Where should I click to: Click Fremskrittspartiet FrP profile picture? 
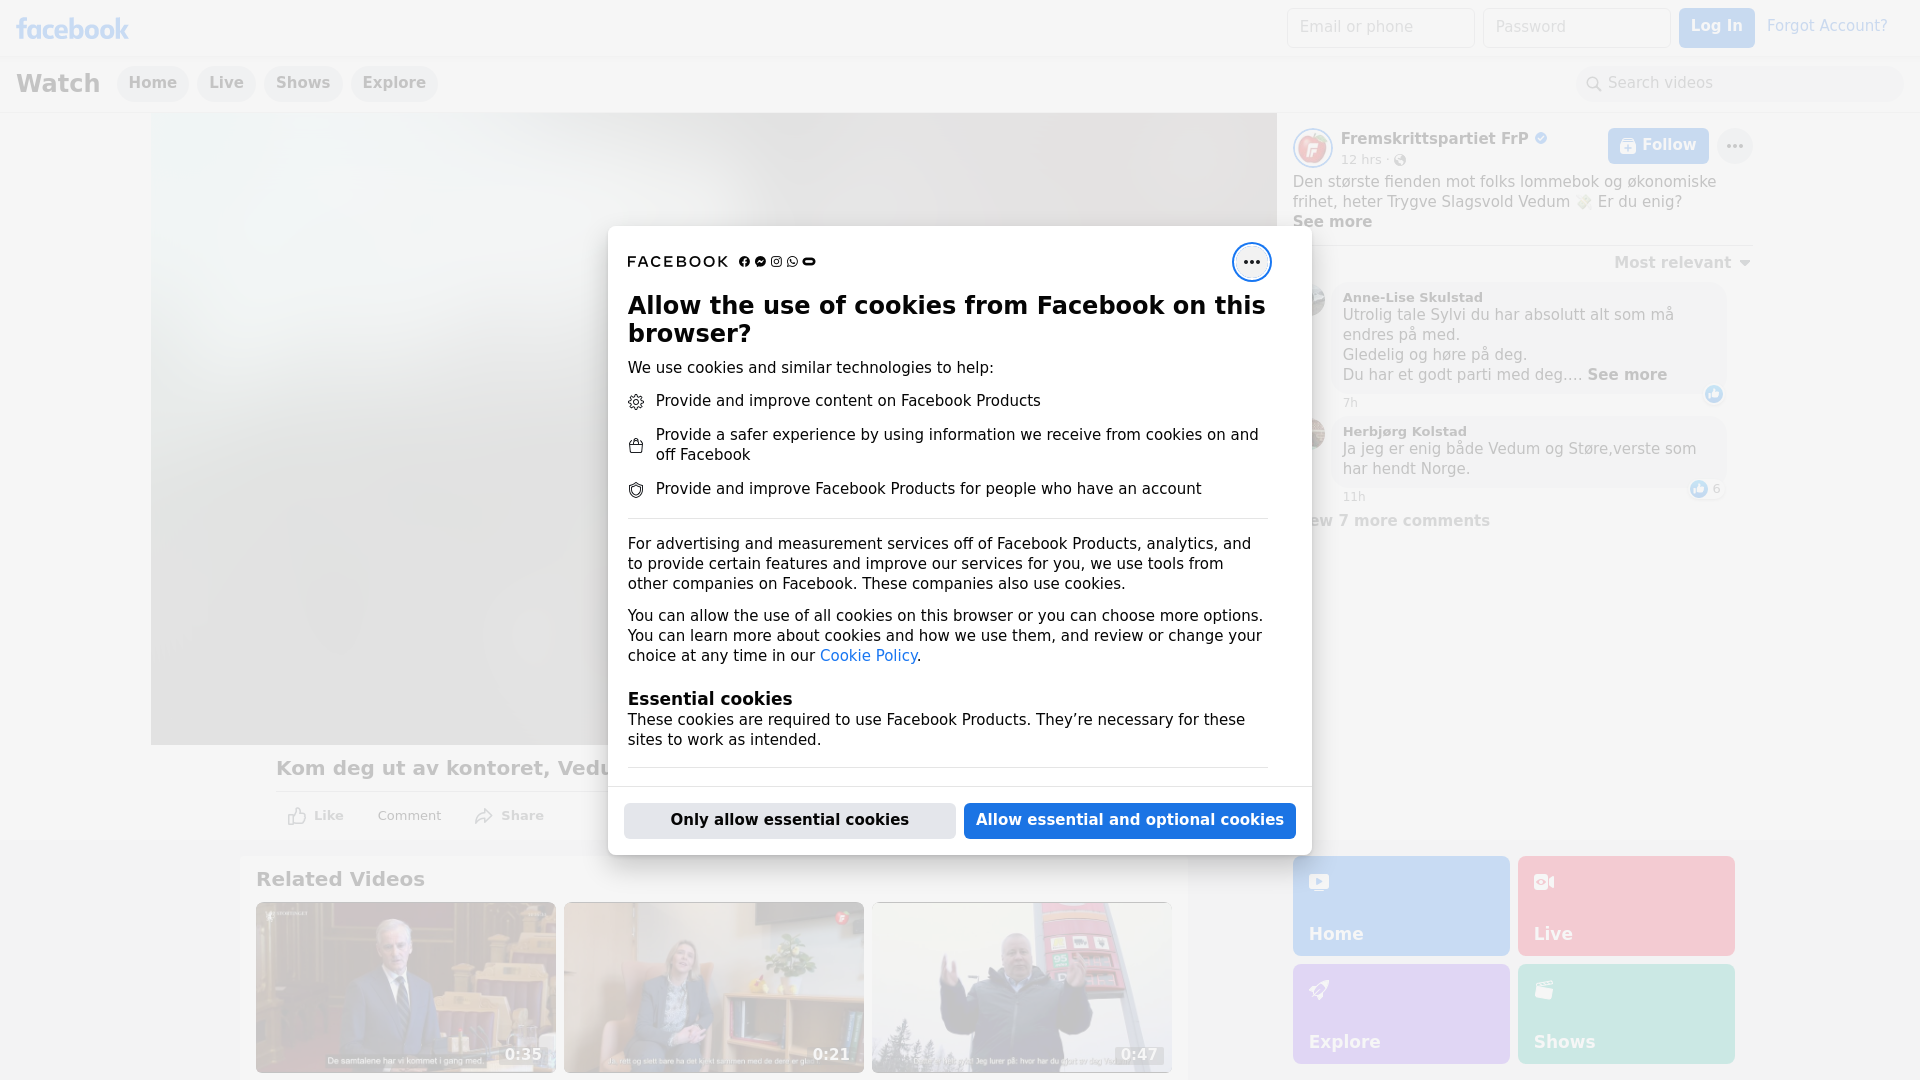1312,148
